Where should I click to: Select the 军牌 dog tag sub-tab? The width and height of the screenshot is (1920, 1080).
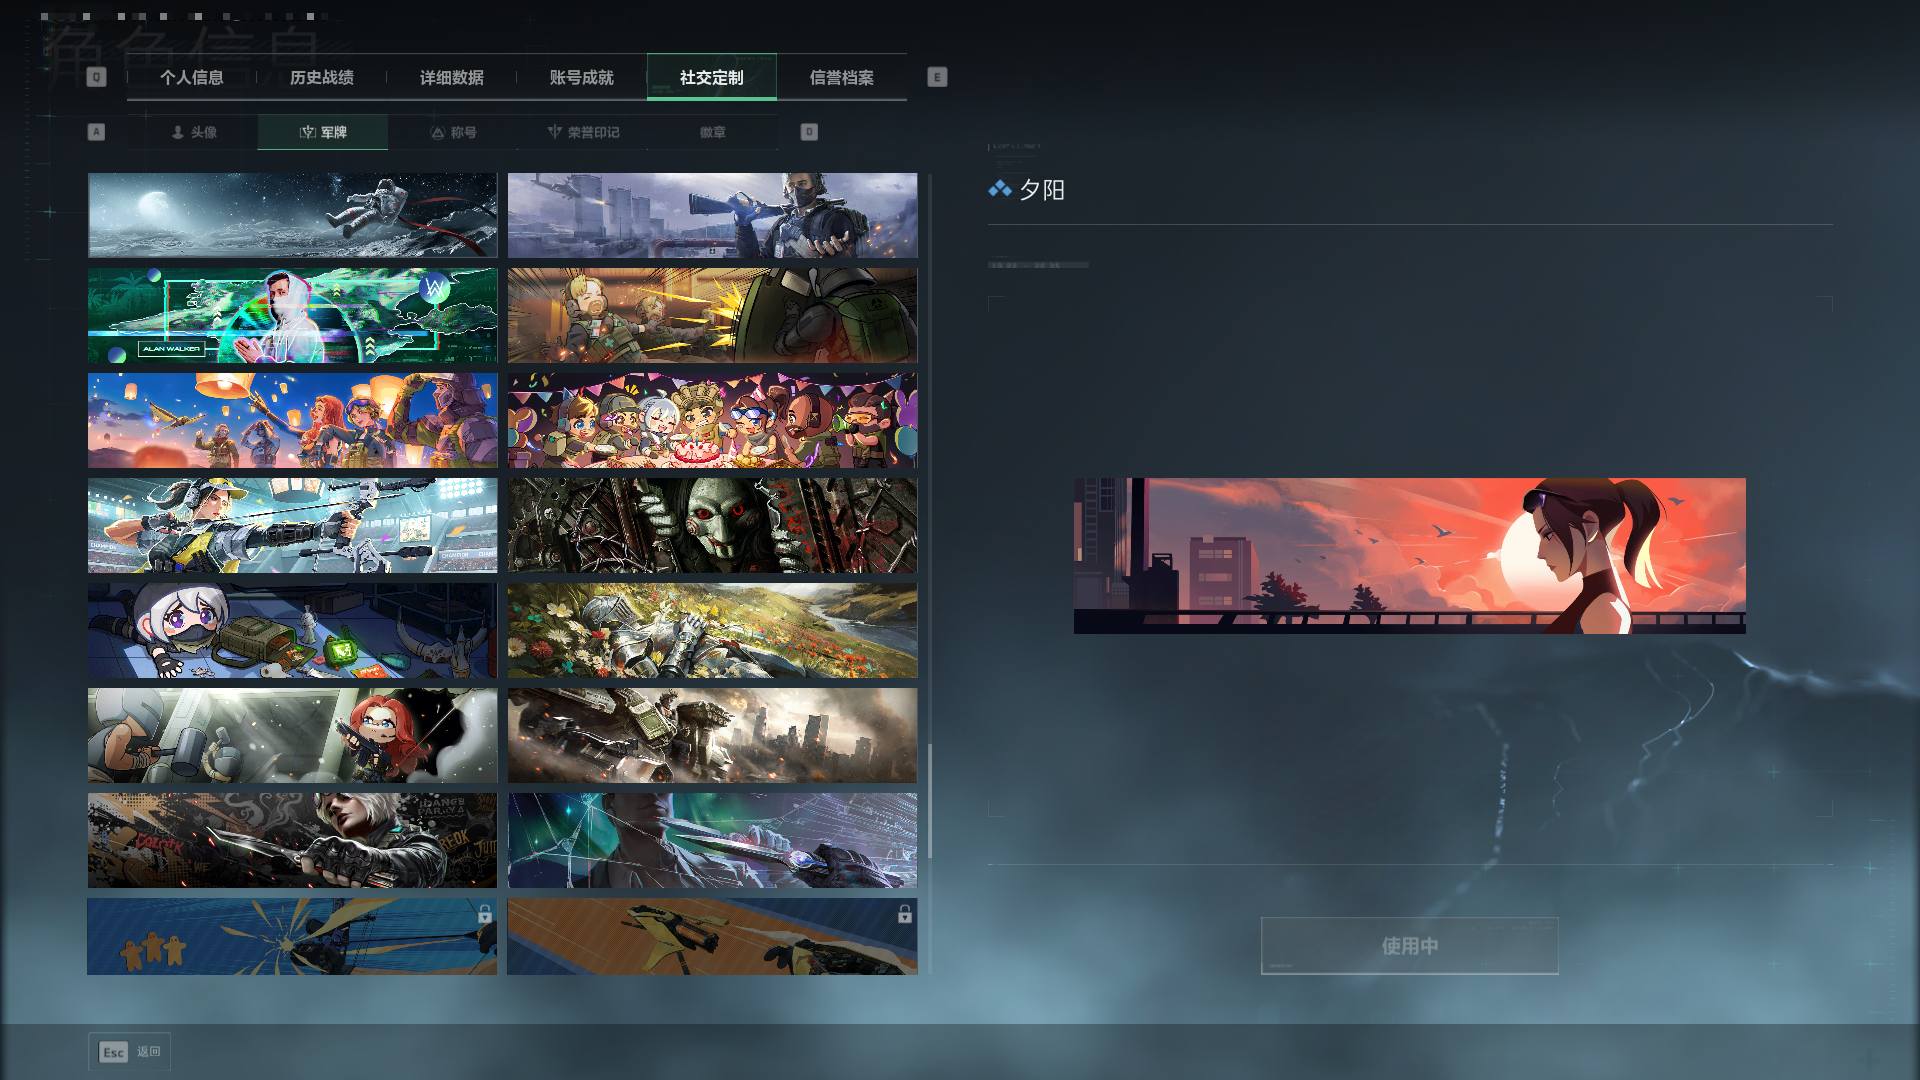[323, 132]
